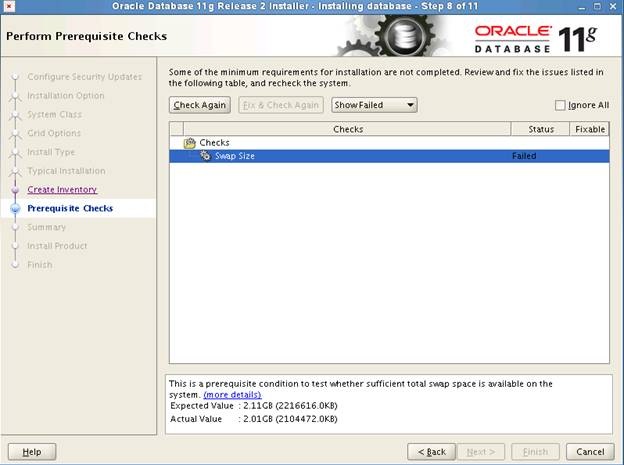Viewport: 624px width, 465px height.
Task: Open the Create Inventory step link
Action: (62, 190)
